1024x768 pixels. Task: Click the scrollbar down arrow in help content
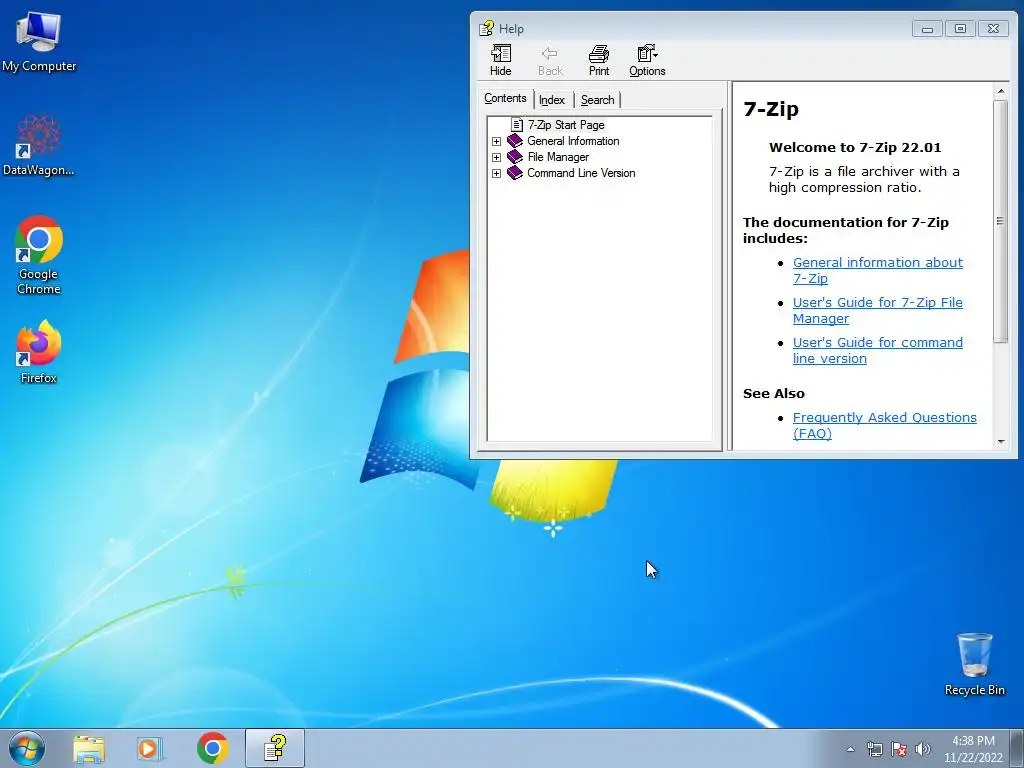pyautogui.click(x=1000, y=442)
